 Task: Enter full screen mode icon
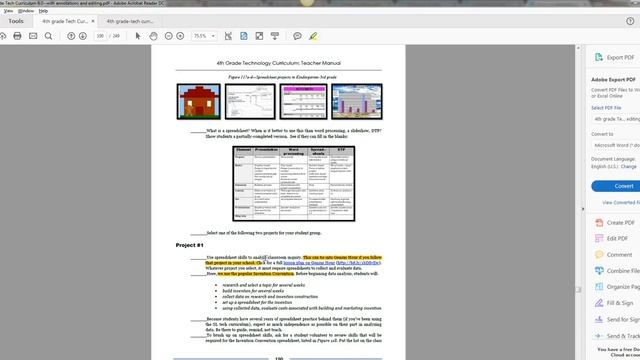(259, 36)
